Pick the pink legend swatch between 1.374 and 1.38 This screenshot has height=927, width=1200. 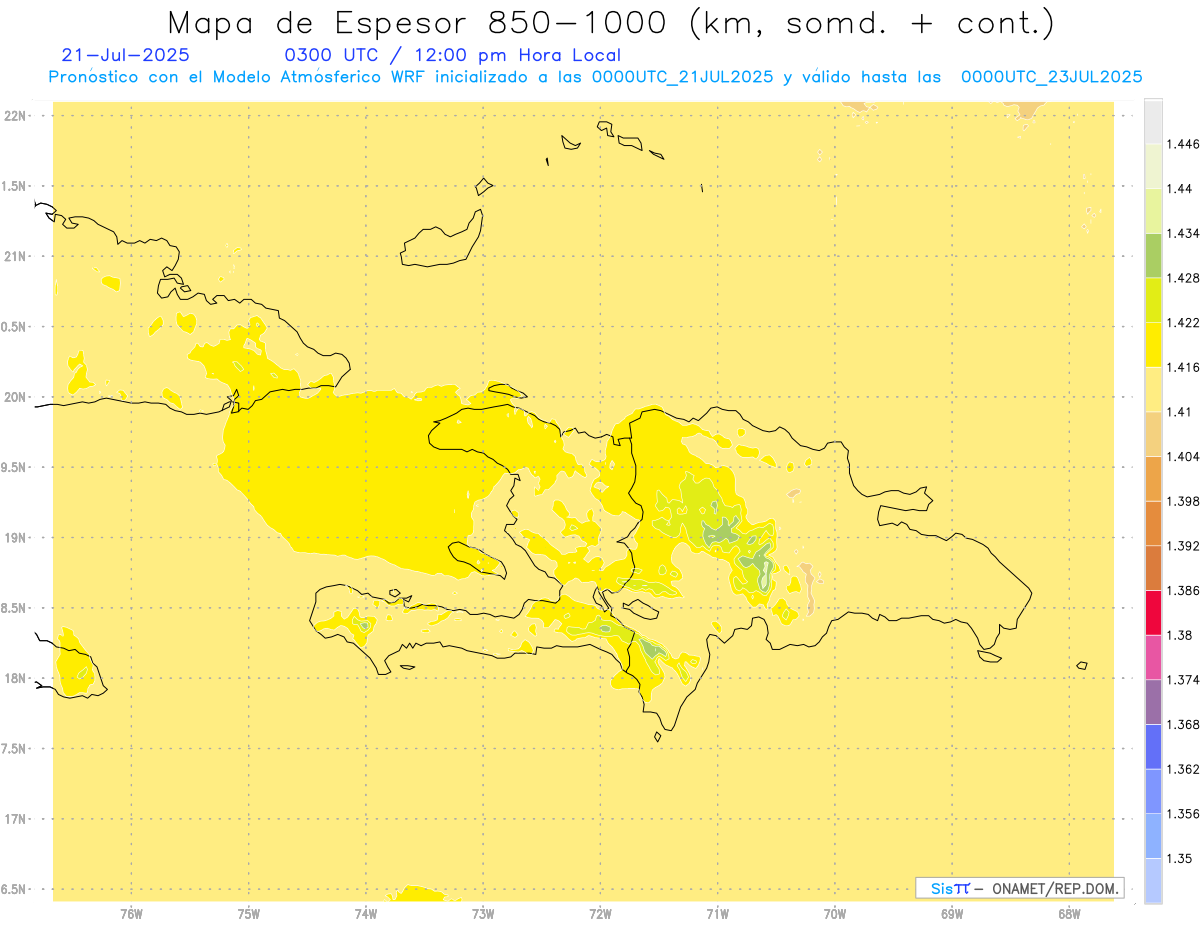click(1153, 657)
